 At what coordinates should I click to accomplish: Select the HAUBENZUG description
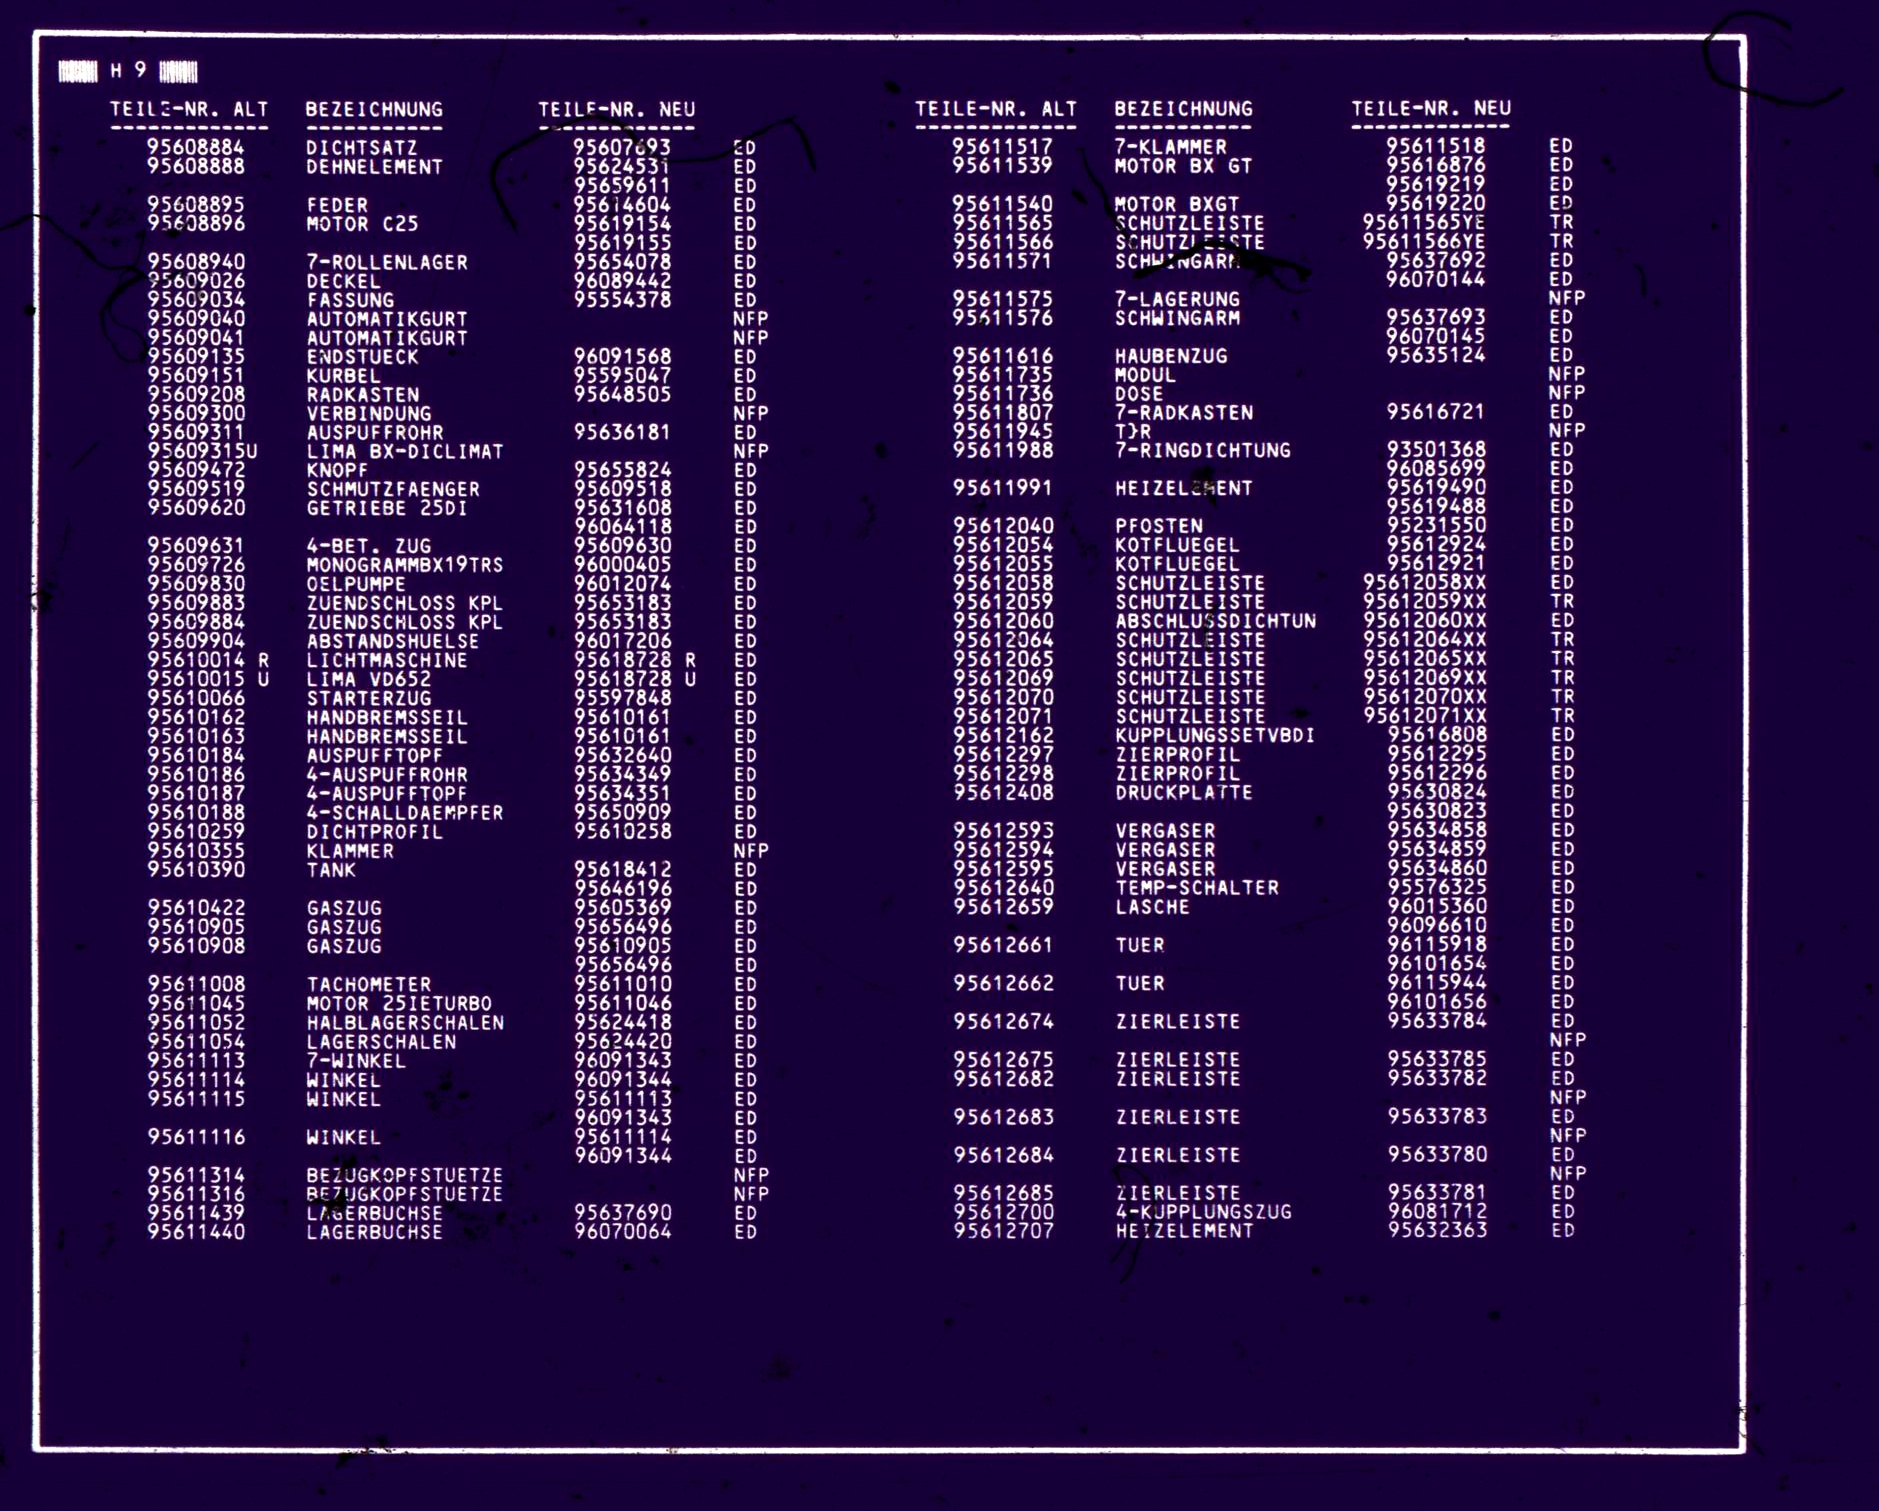click(x=1171, y=356)
